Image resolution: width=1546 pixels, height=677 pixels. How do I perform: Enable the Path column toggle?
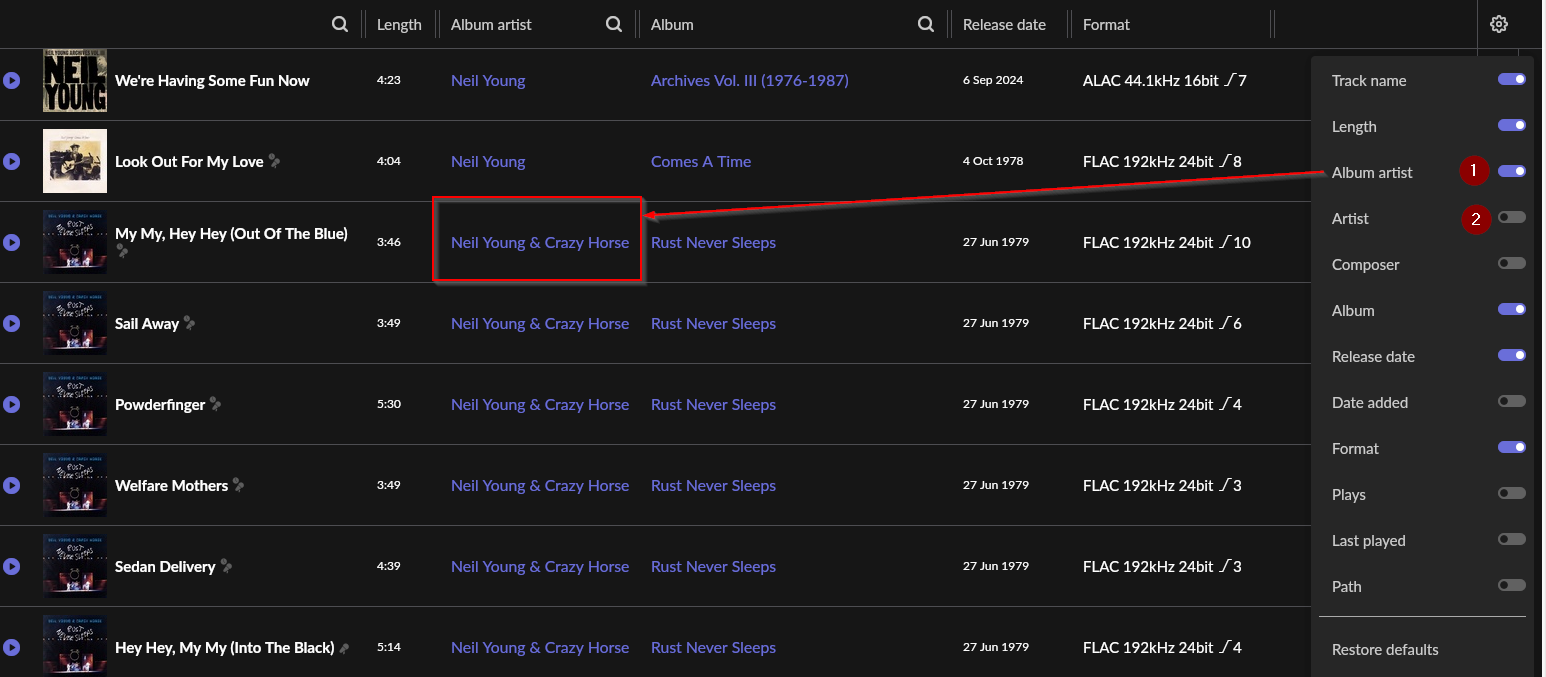(x=1512, y=586)
